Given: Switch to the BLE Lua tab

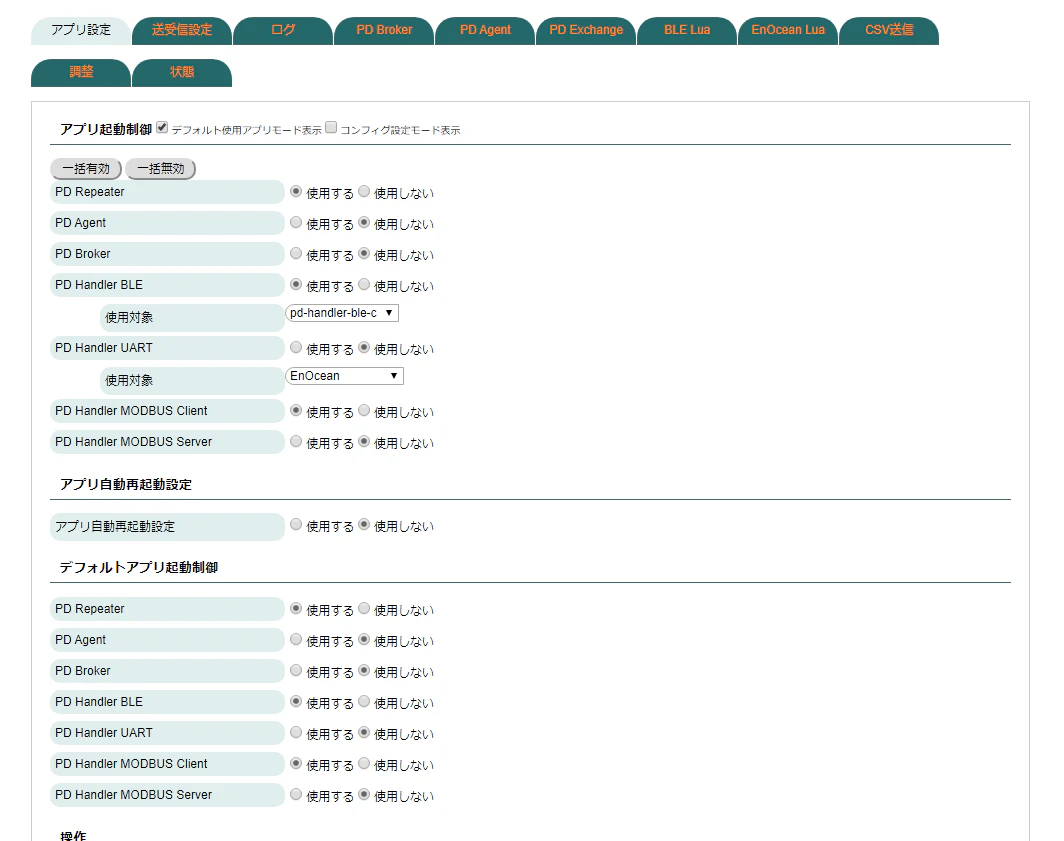Looking at the screenshot, I should [x=687, y=31].
